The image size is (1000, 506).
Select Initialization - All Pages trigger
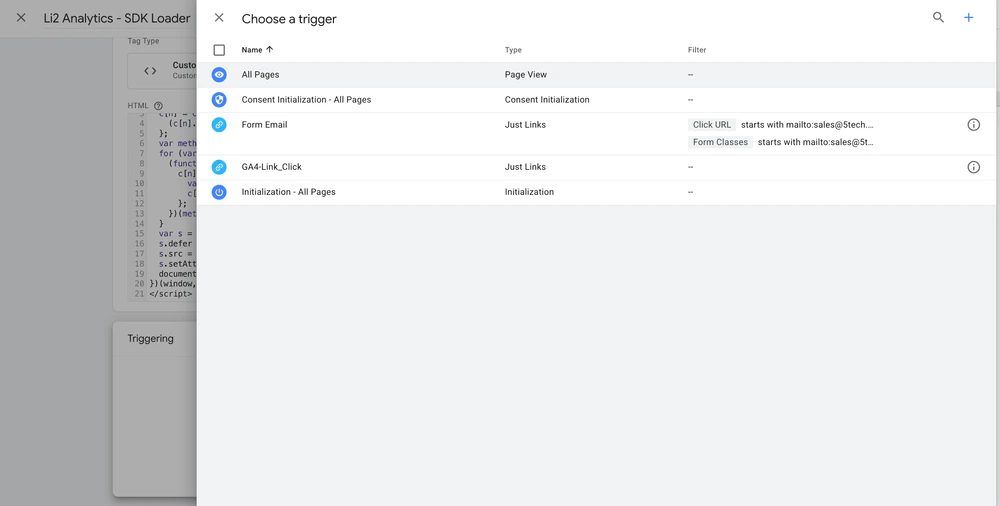596,192
